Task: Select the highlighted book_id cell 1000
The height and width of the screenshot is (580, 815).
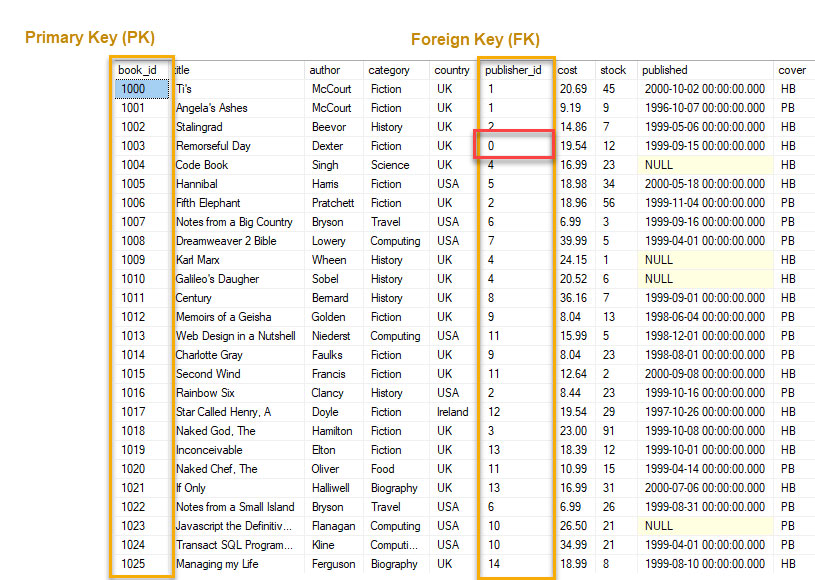Action: [x=134, y=89]
